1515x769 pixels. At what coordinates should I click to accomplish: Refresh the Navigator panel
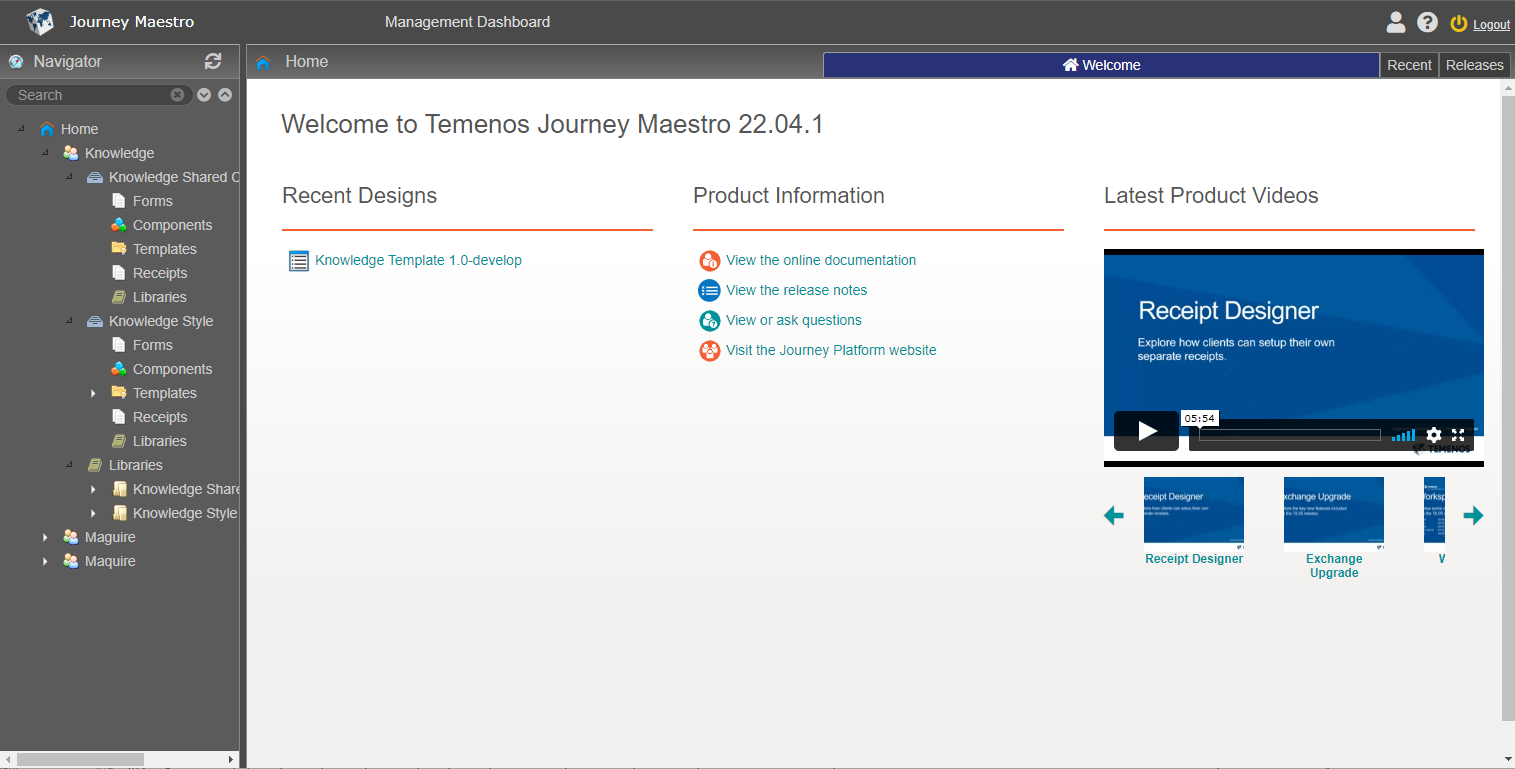[x=213, y=61]
